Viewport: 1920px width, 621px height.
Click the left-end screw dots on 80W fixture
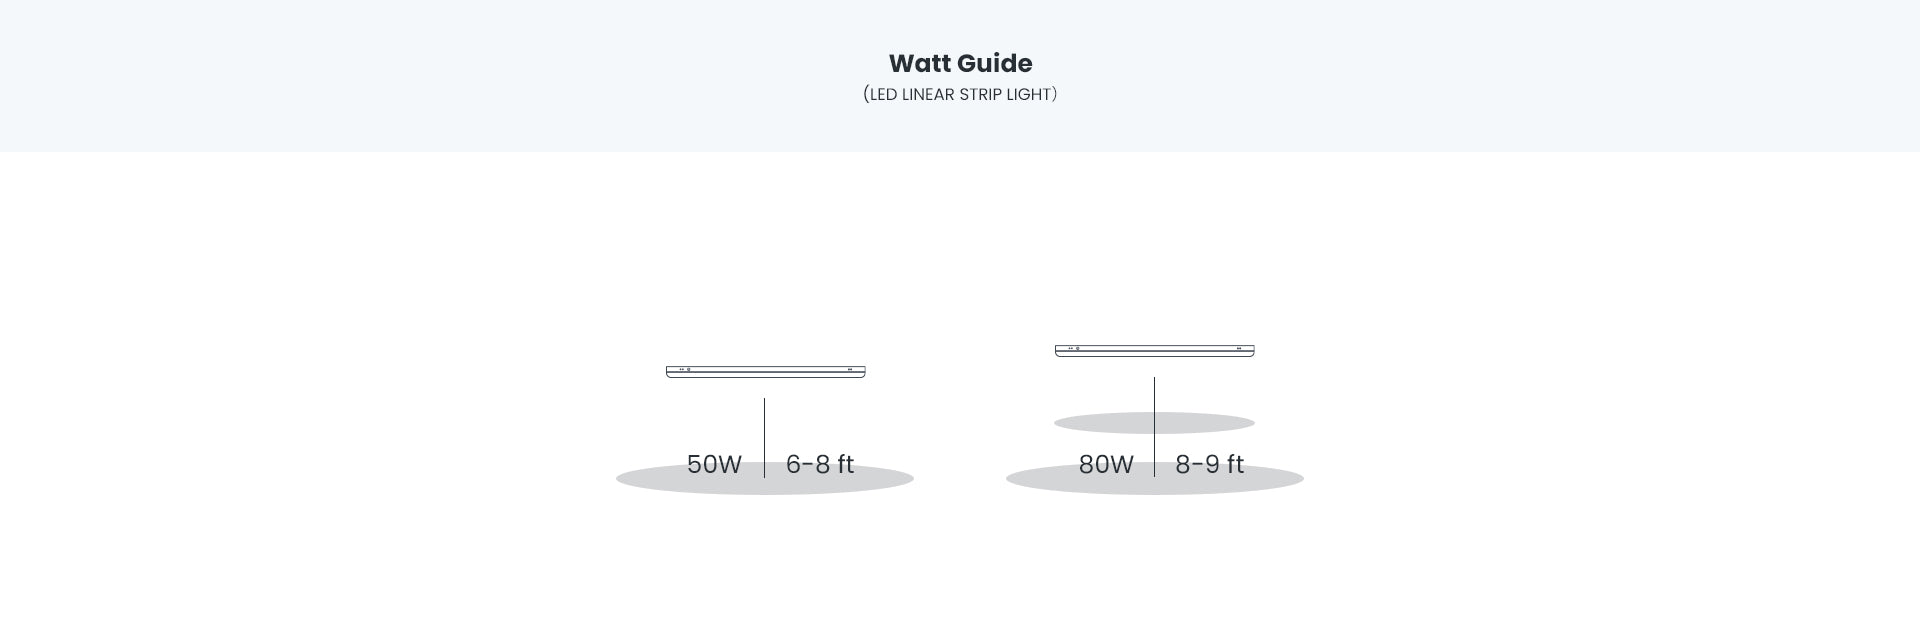(1073, 349)
